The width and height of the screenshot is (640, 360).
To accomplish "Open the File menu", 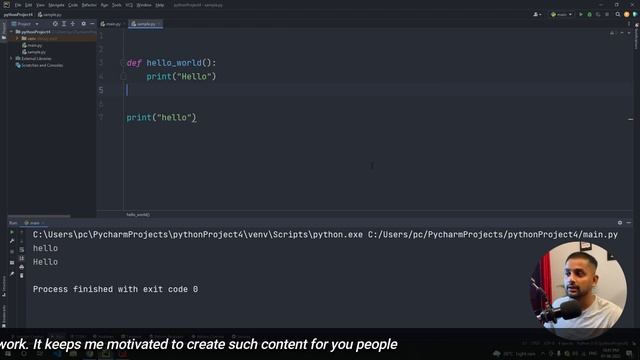I will coord(18,5).
